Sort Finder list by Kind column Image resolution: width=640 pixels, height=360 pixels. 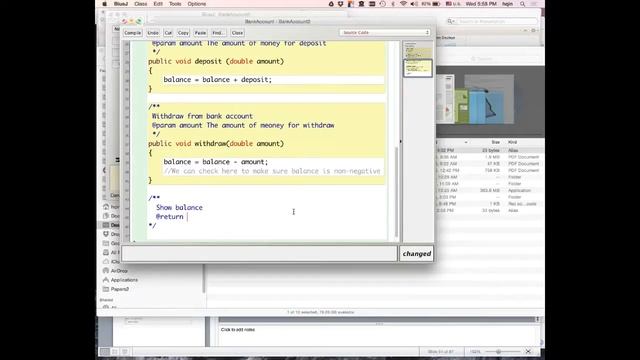click(512, 142)
